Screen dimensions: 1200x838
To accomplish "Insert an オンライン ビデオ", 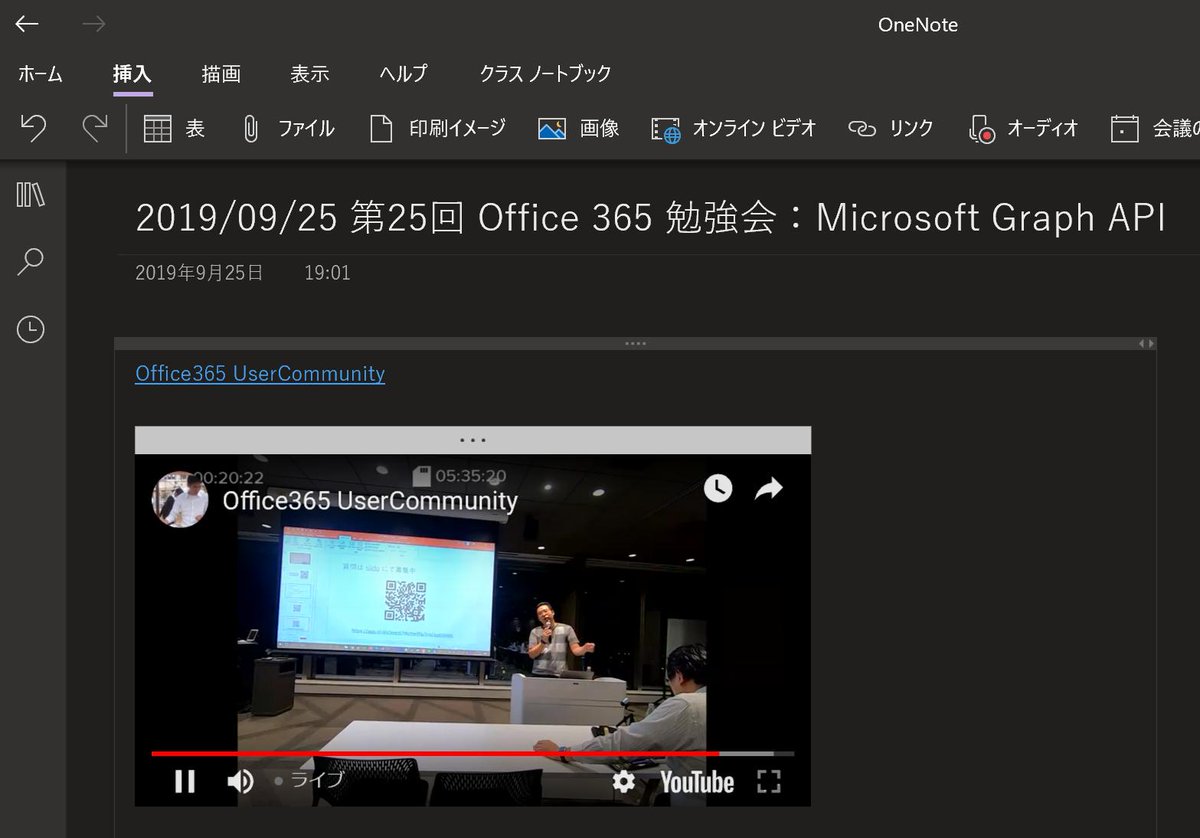I will (733, 128).
